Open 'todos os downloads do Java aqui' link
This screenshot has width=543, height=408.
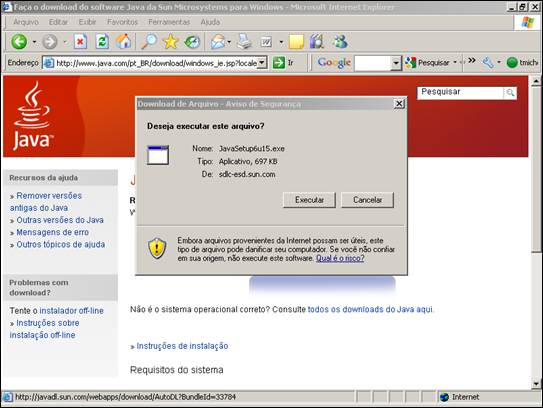point(370,309)
